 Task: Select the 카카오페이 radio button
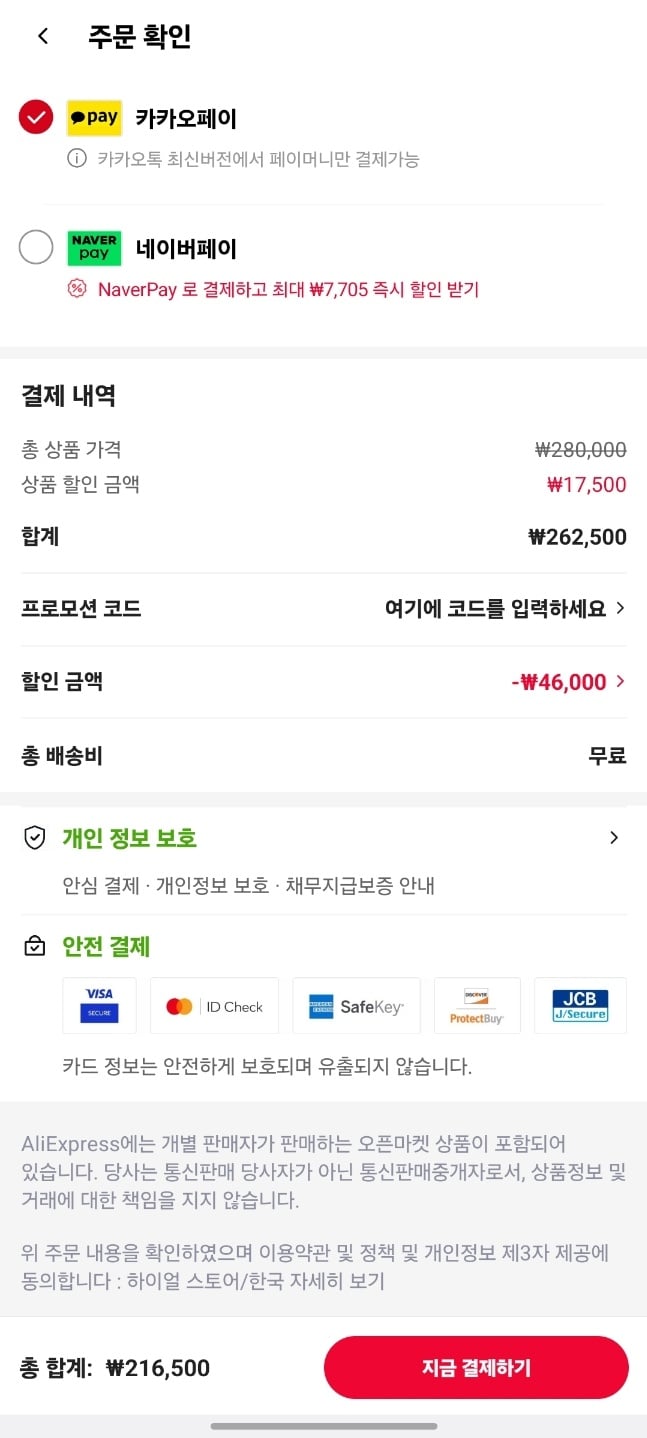tap(36, 118)
